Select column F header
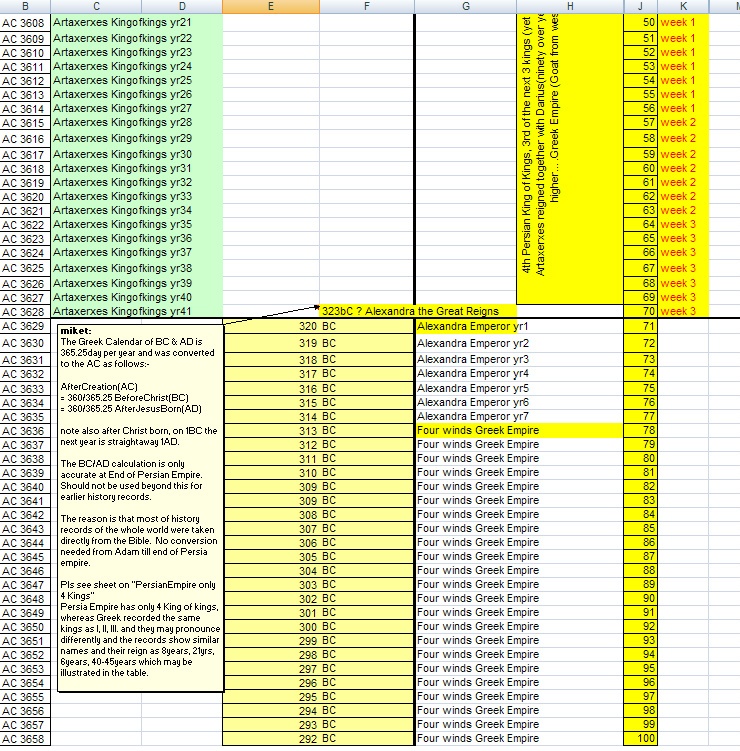The height and width of the screenshot is (751, 740). (x=367, y=6)
